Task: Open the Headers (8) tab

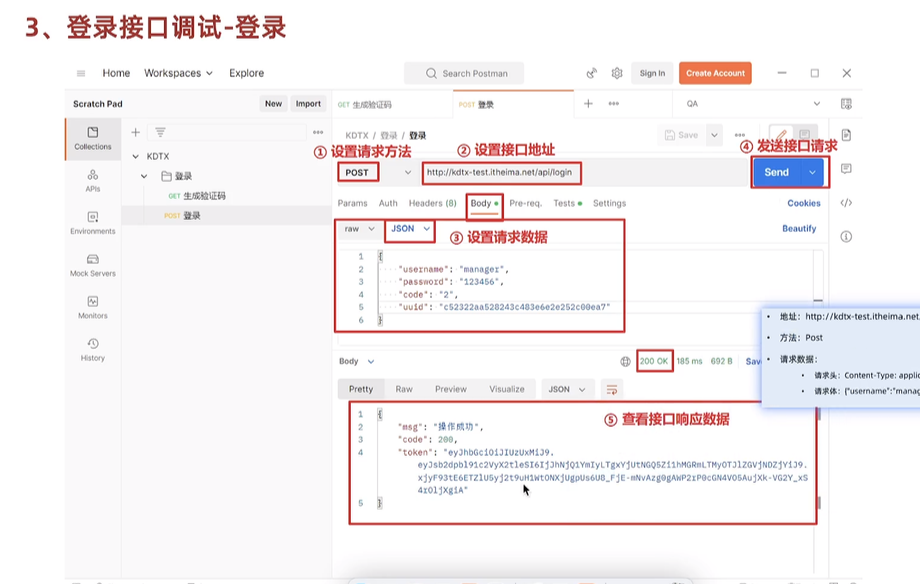Action: [432, 203]
